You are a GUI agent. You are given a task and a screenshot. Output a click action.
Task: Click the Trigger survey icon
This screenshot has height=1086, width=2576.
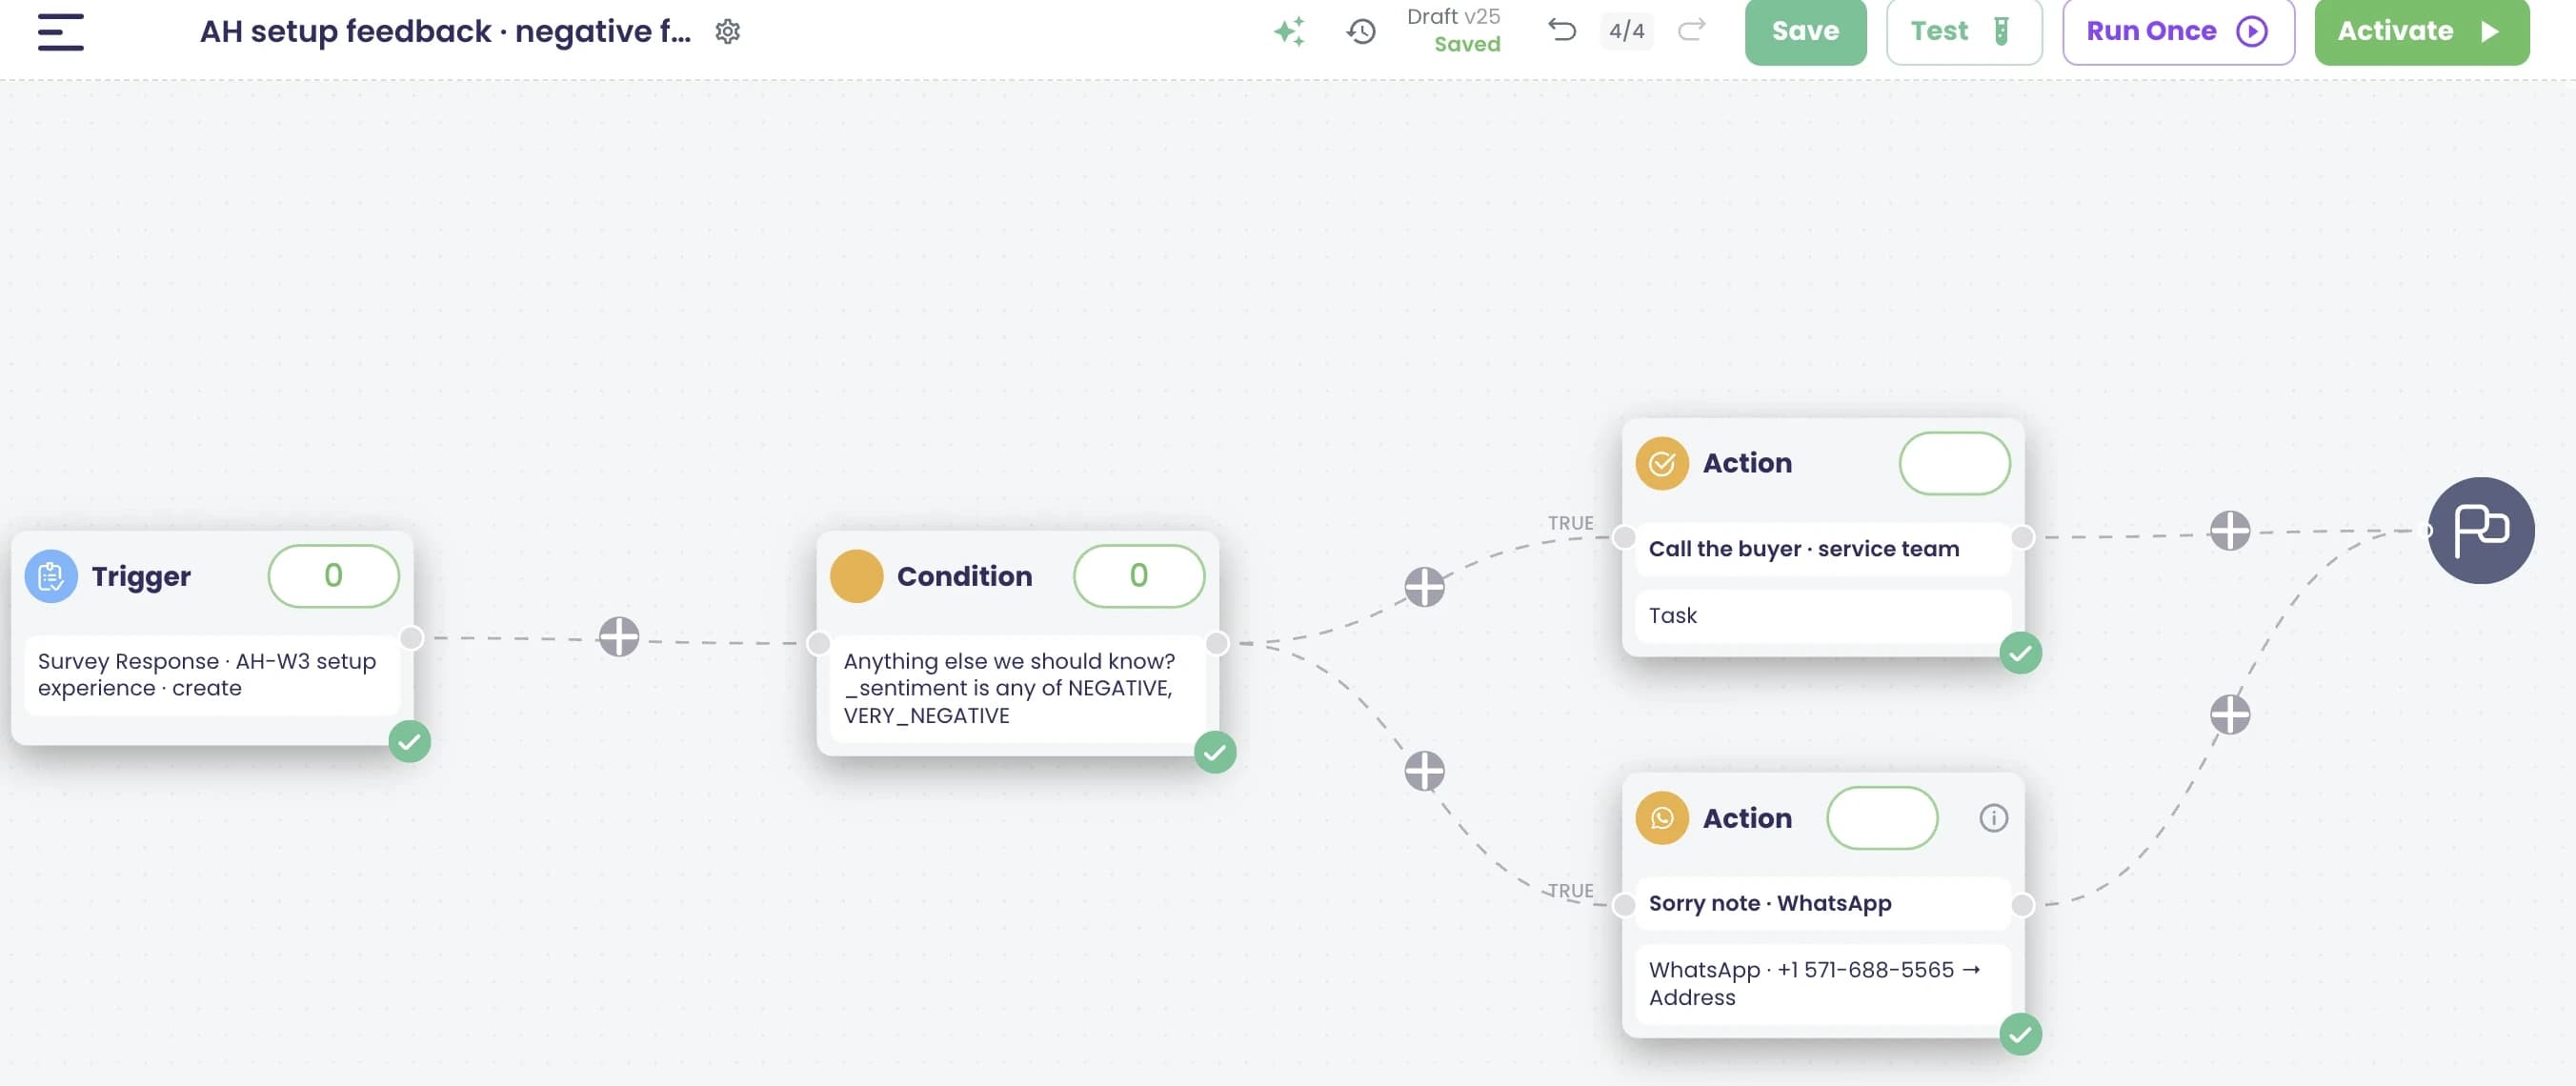[x=51, y=576]
